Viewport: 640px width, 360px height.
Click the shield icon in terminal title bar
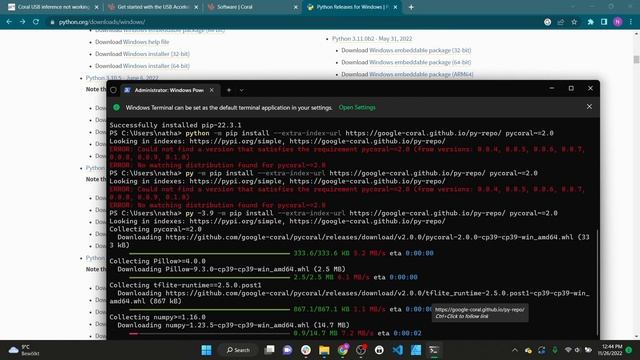point(113,90)
